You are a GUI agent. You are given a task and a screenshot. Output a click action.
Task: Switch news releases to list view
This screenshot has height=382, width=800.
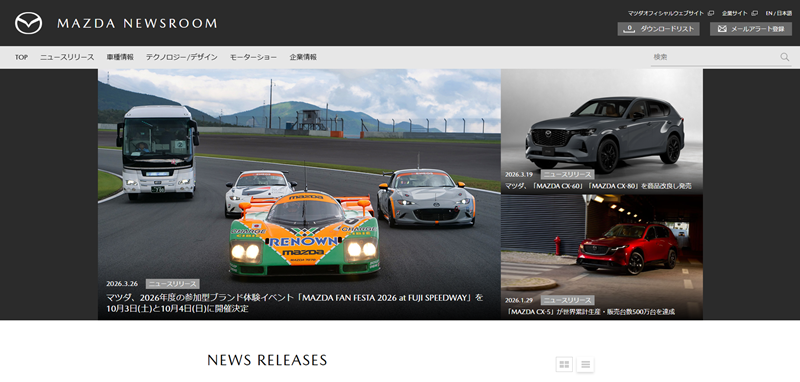586,364
